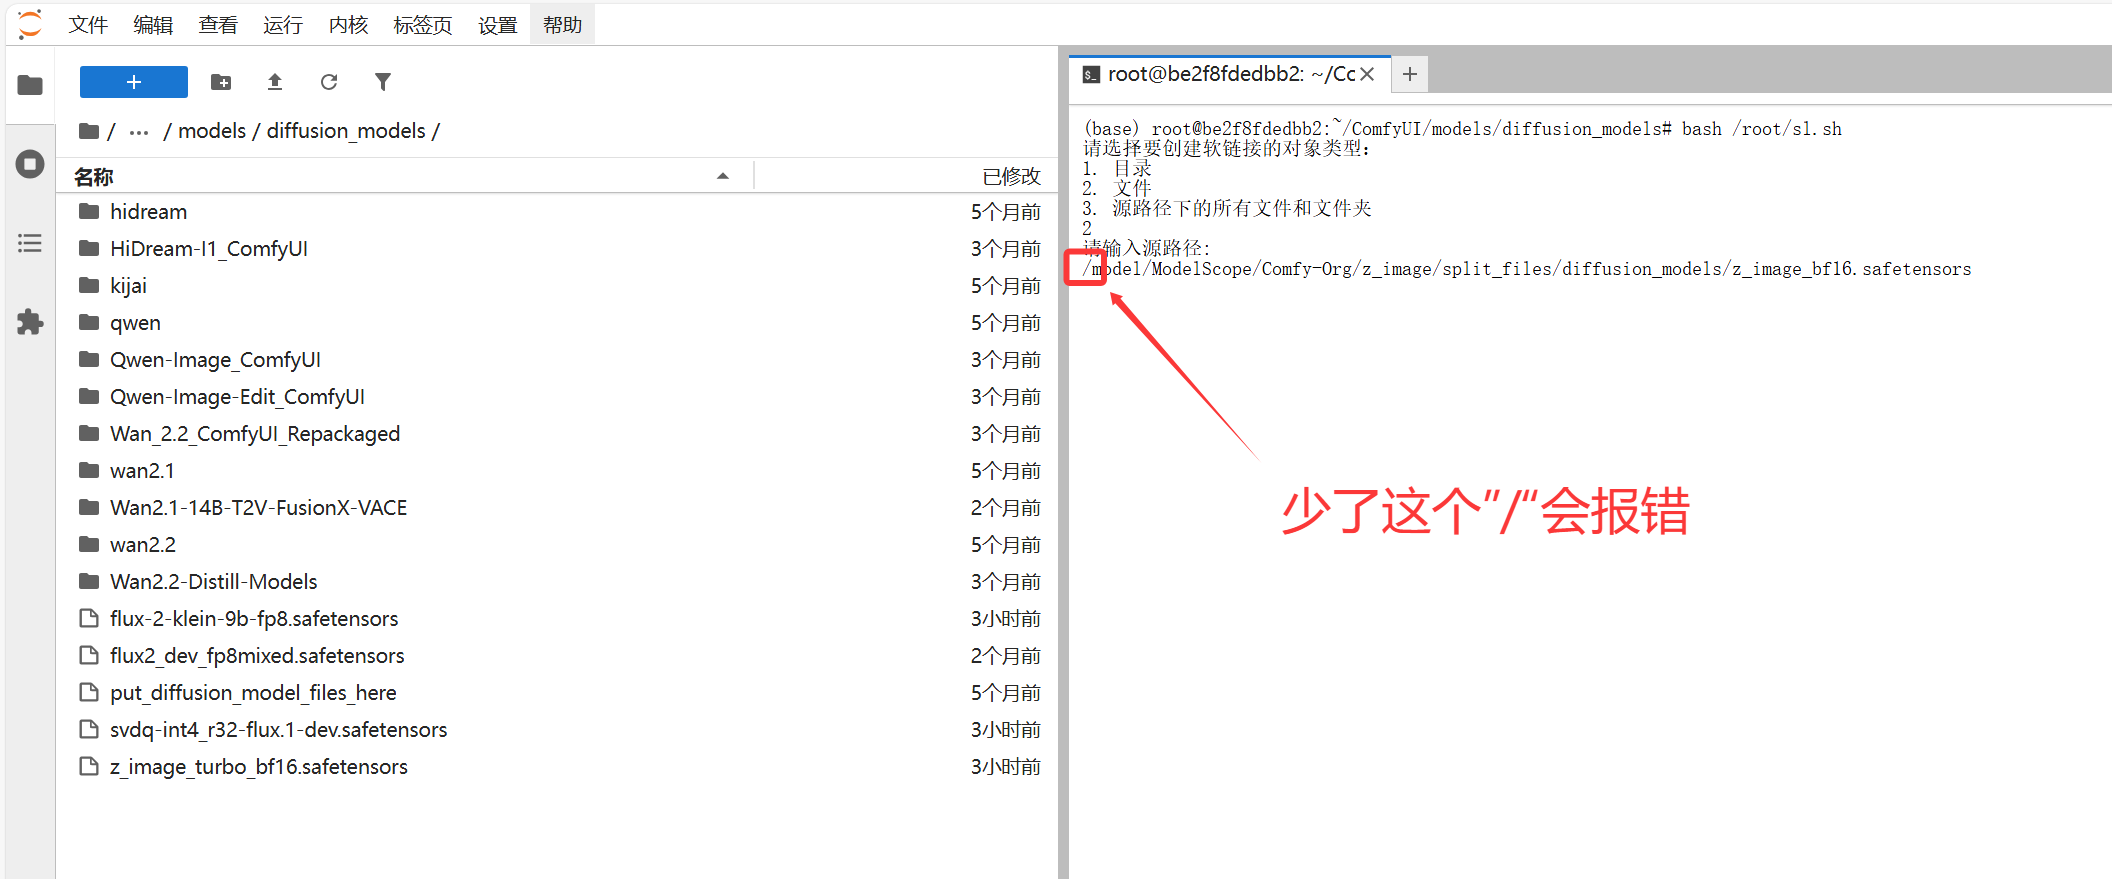The width and height of the screenshot is (2112, 879).
Task: Refresh the file browser list
Action: click(329, 82)
